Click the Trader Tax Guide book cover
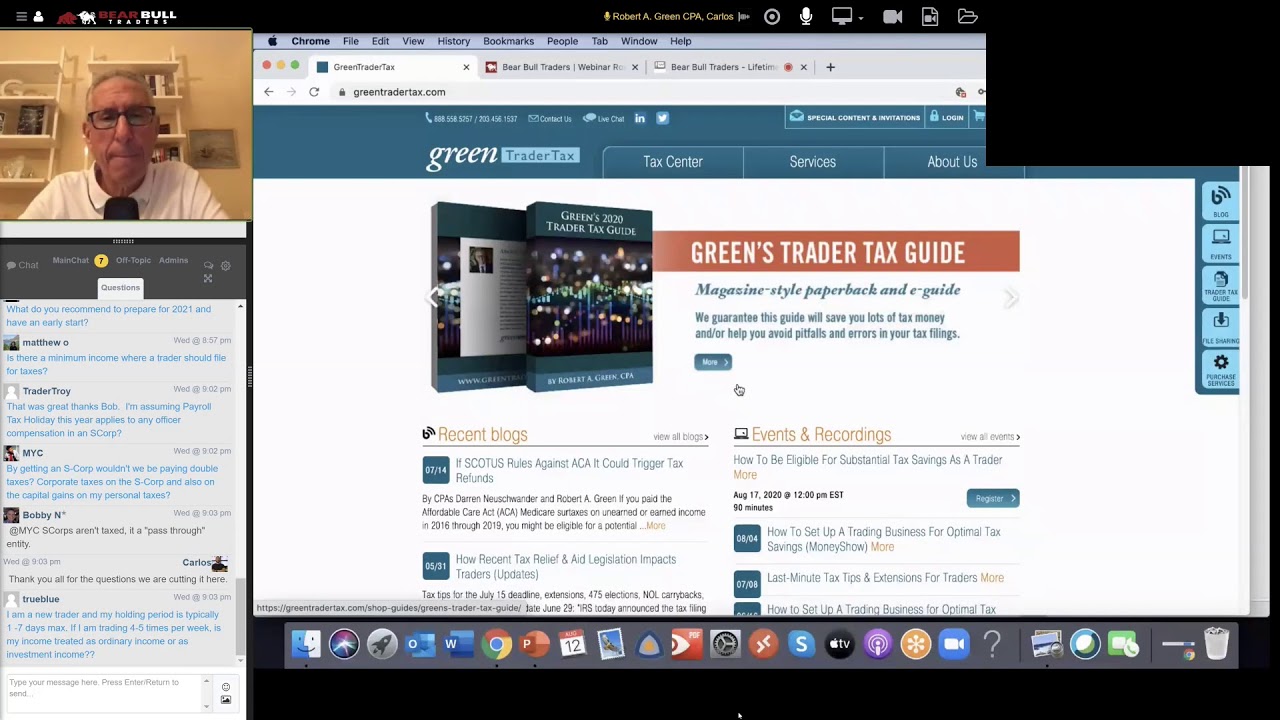Screen dimensions: 1280x720 click(541, 296)
